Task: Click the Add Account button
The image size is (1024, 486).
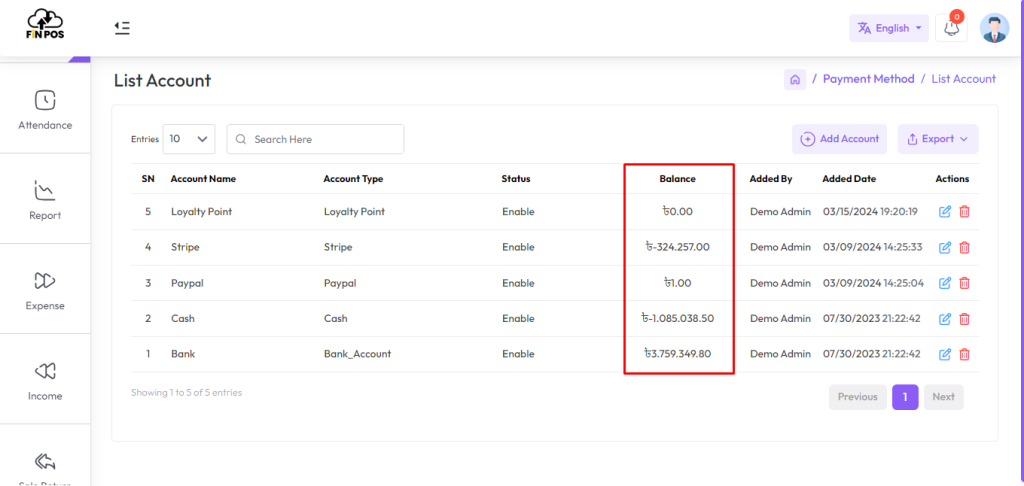Action: 839,139
